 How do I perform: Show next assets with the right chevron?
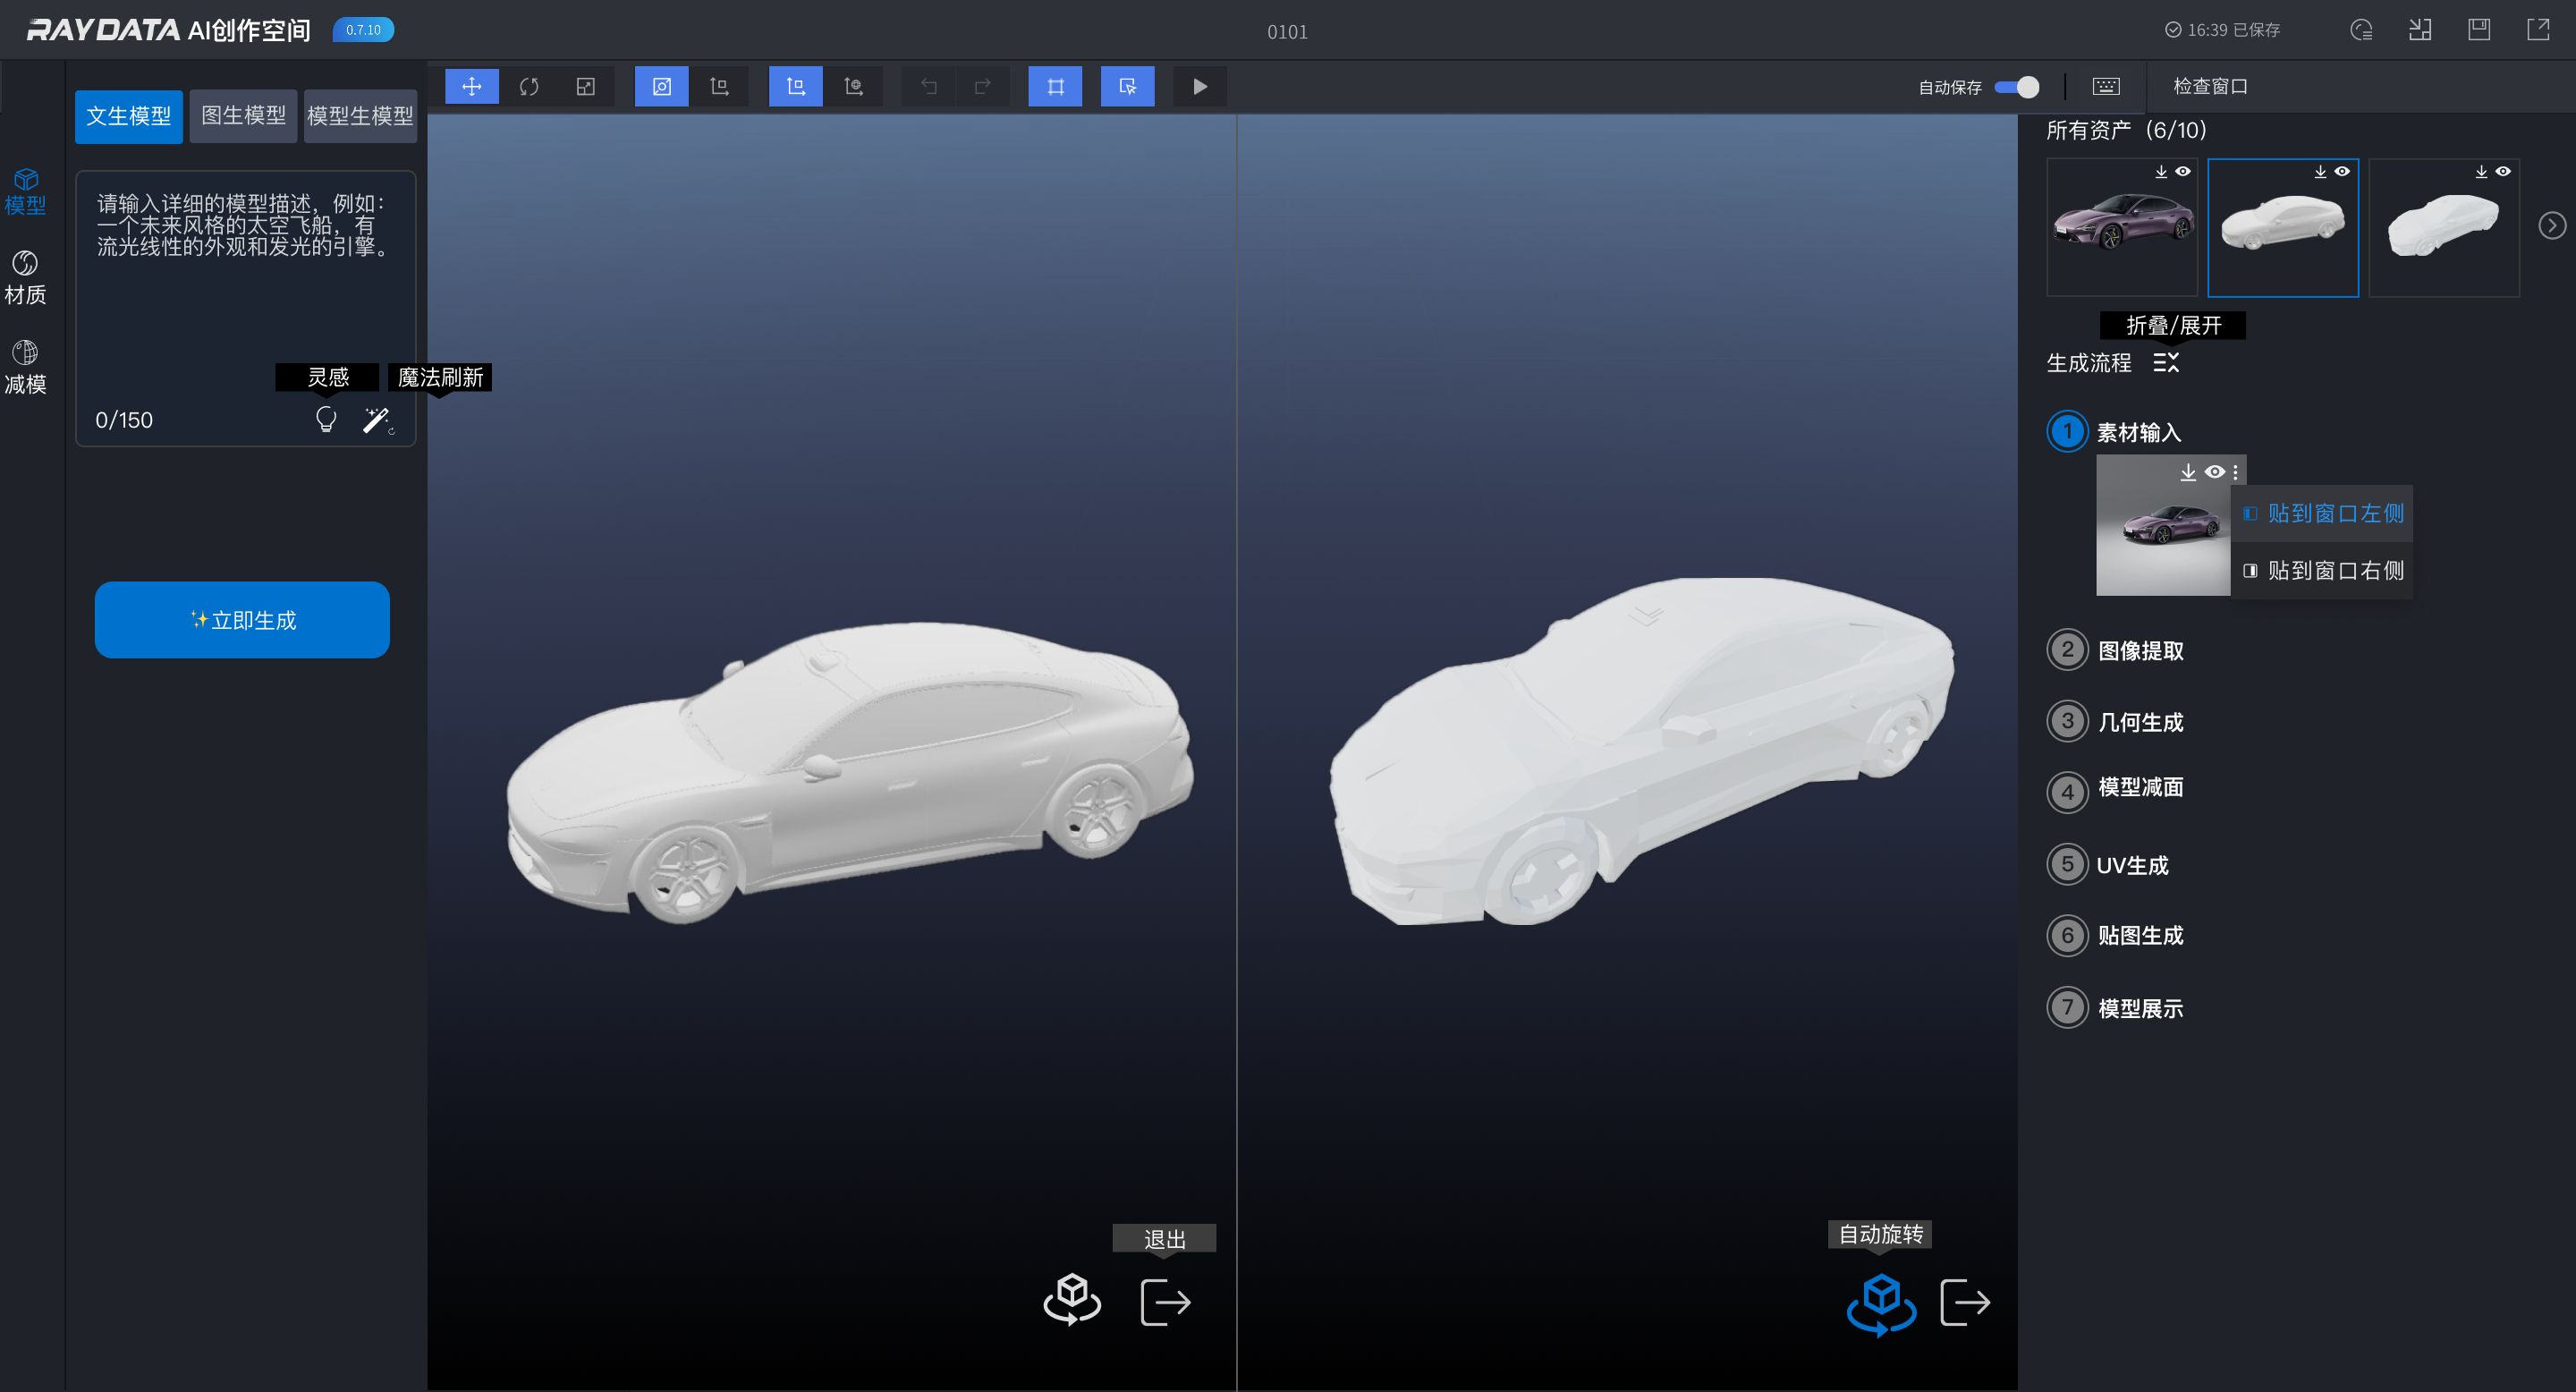[x=2551, y=226]
